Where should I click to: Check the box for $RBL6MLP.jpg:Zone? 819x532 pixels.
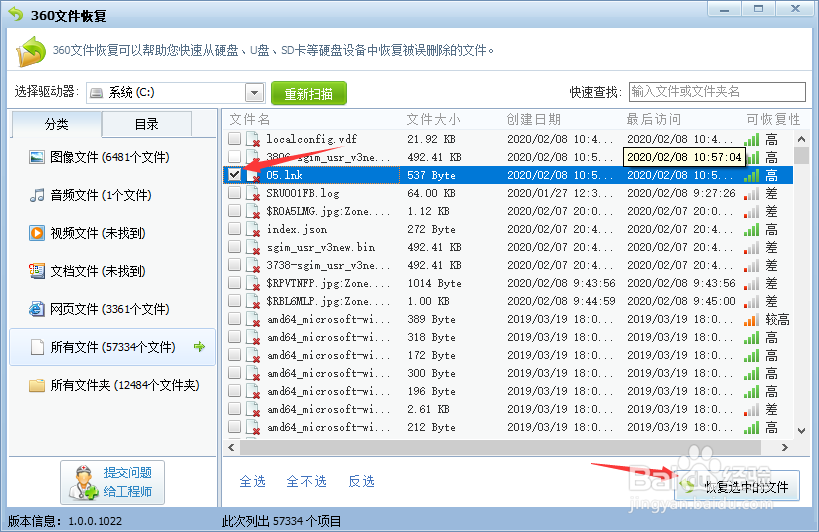point(235,301)
